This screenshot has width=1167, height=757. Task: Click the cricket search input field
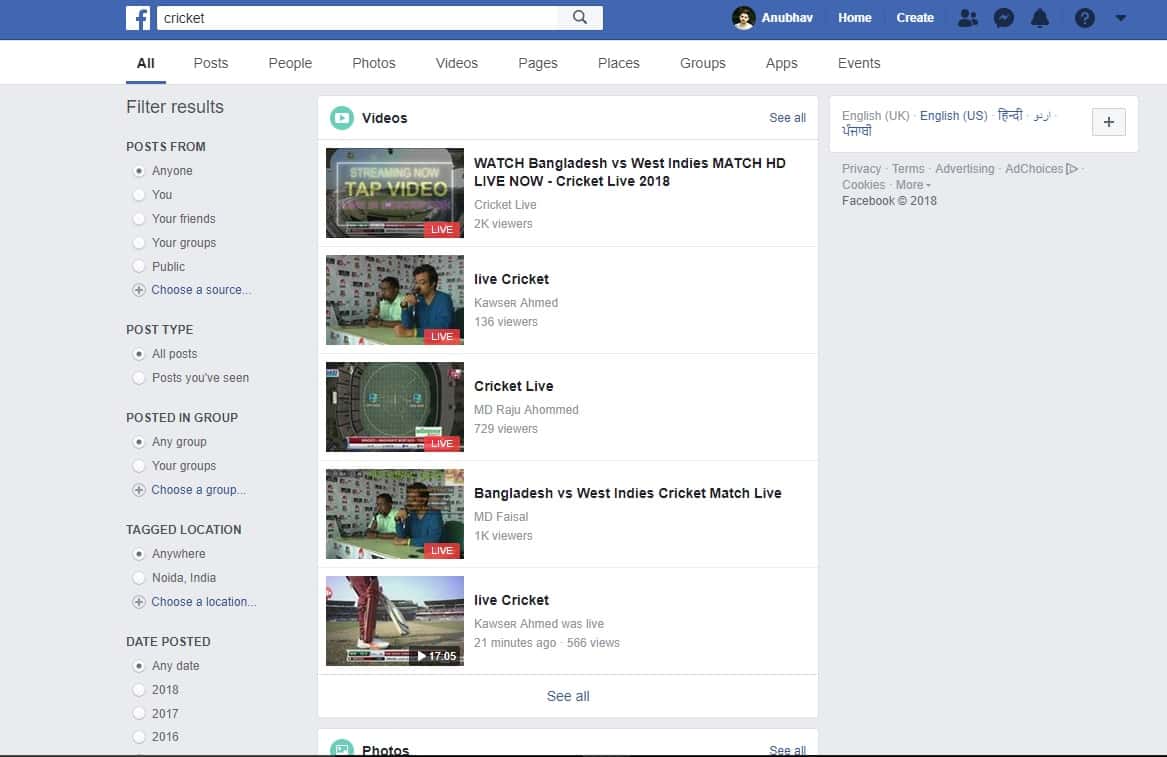coord(357,18)
